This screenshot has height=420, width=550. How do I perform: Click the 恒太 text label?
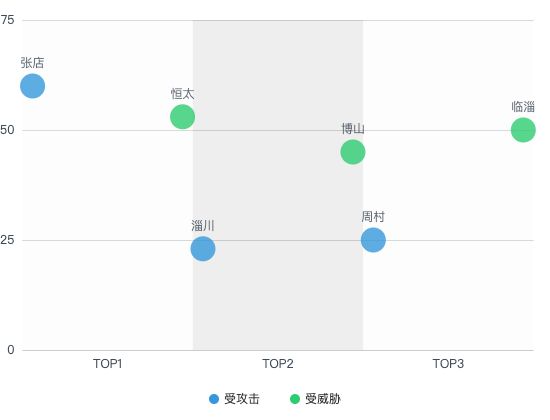coord(182,94)
